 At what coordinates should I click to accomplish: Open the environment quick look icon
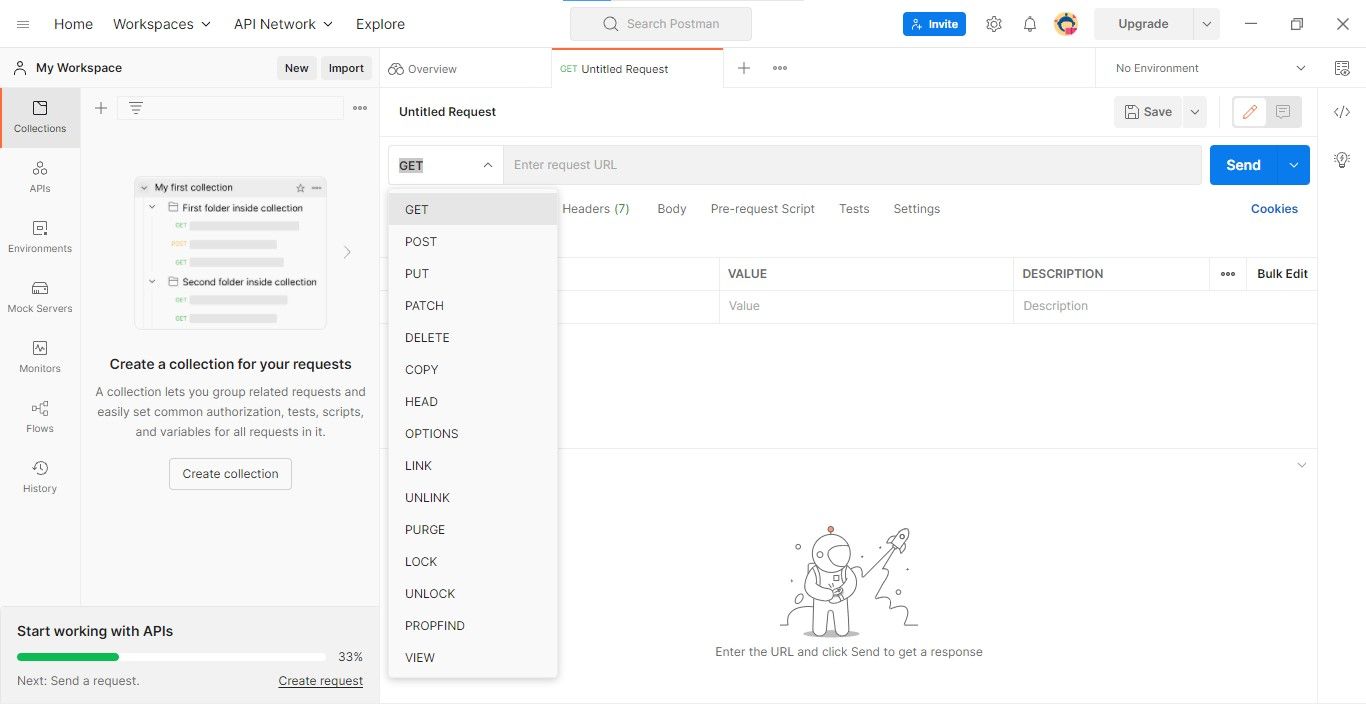[1342, 68]
